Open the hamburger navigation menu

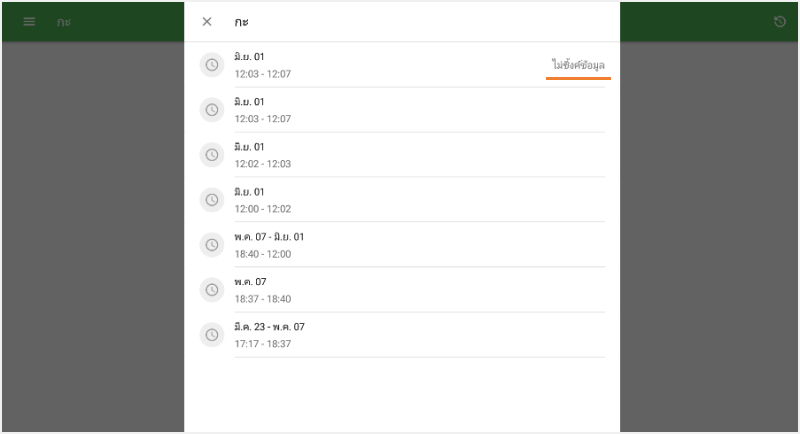click(x=29, y=21)
